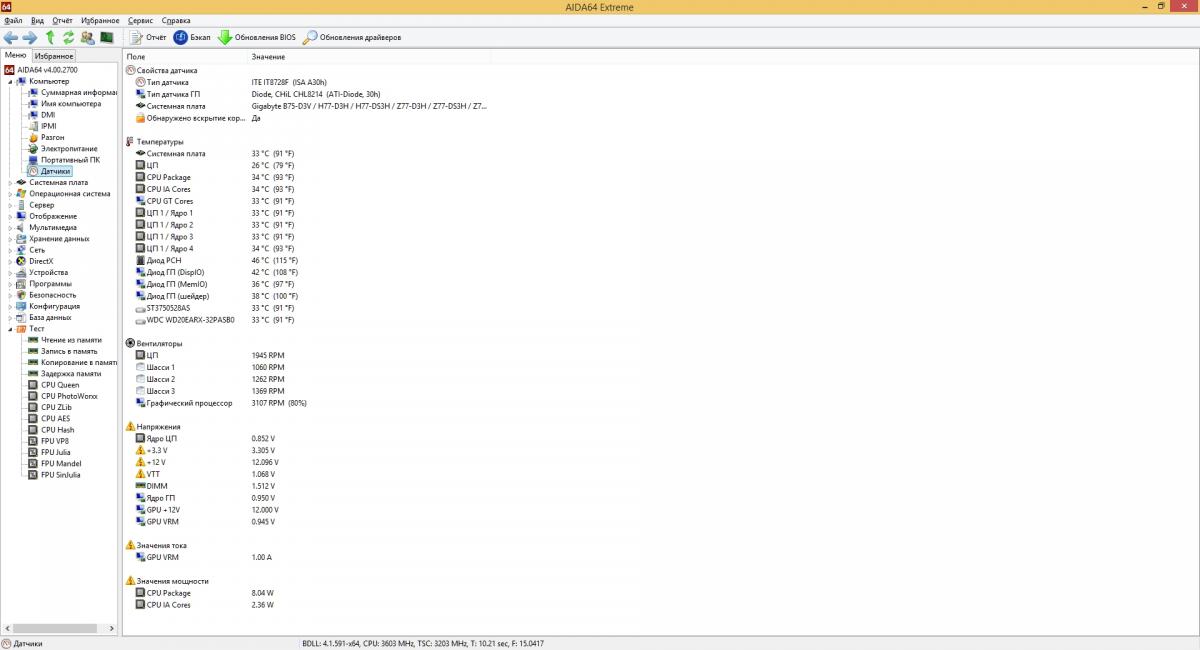
Task: Select CPU Queen benchmark in tree
Action: click(x=59, y=385)
